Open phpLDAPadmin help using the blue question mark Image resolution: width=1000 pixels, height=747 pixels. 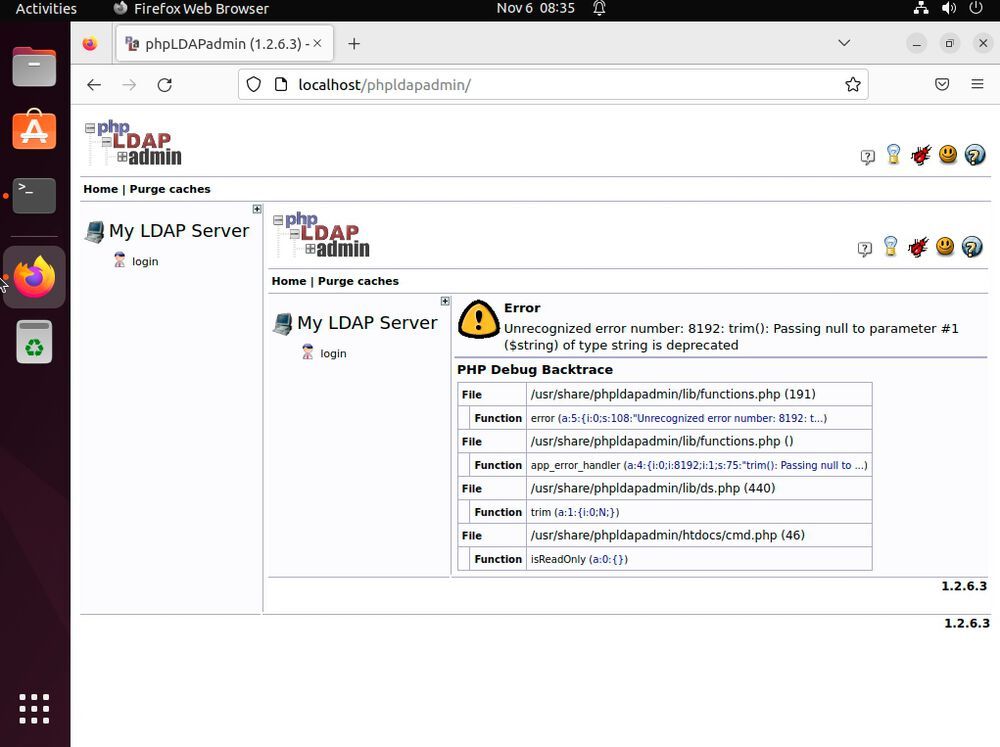[x=975, y=155]
